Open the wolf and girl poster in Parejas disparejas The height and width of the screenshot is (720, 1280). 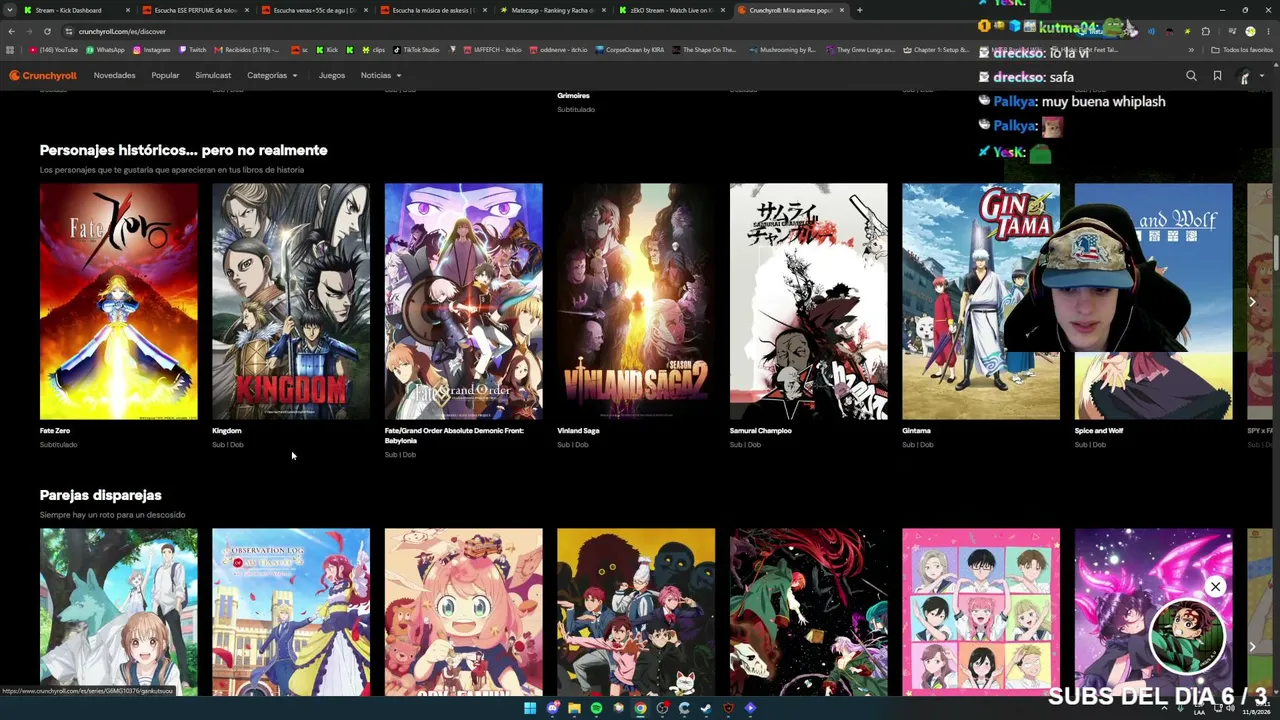pos(119,611)
